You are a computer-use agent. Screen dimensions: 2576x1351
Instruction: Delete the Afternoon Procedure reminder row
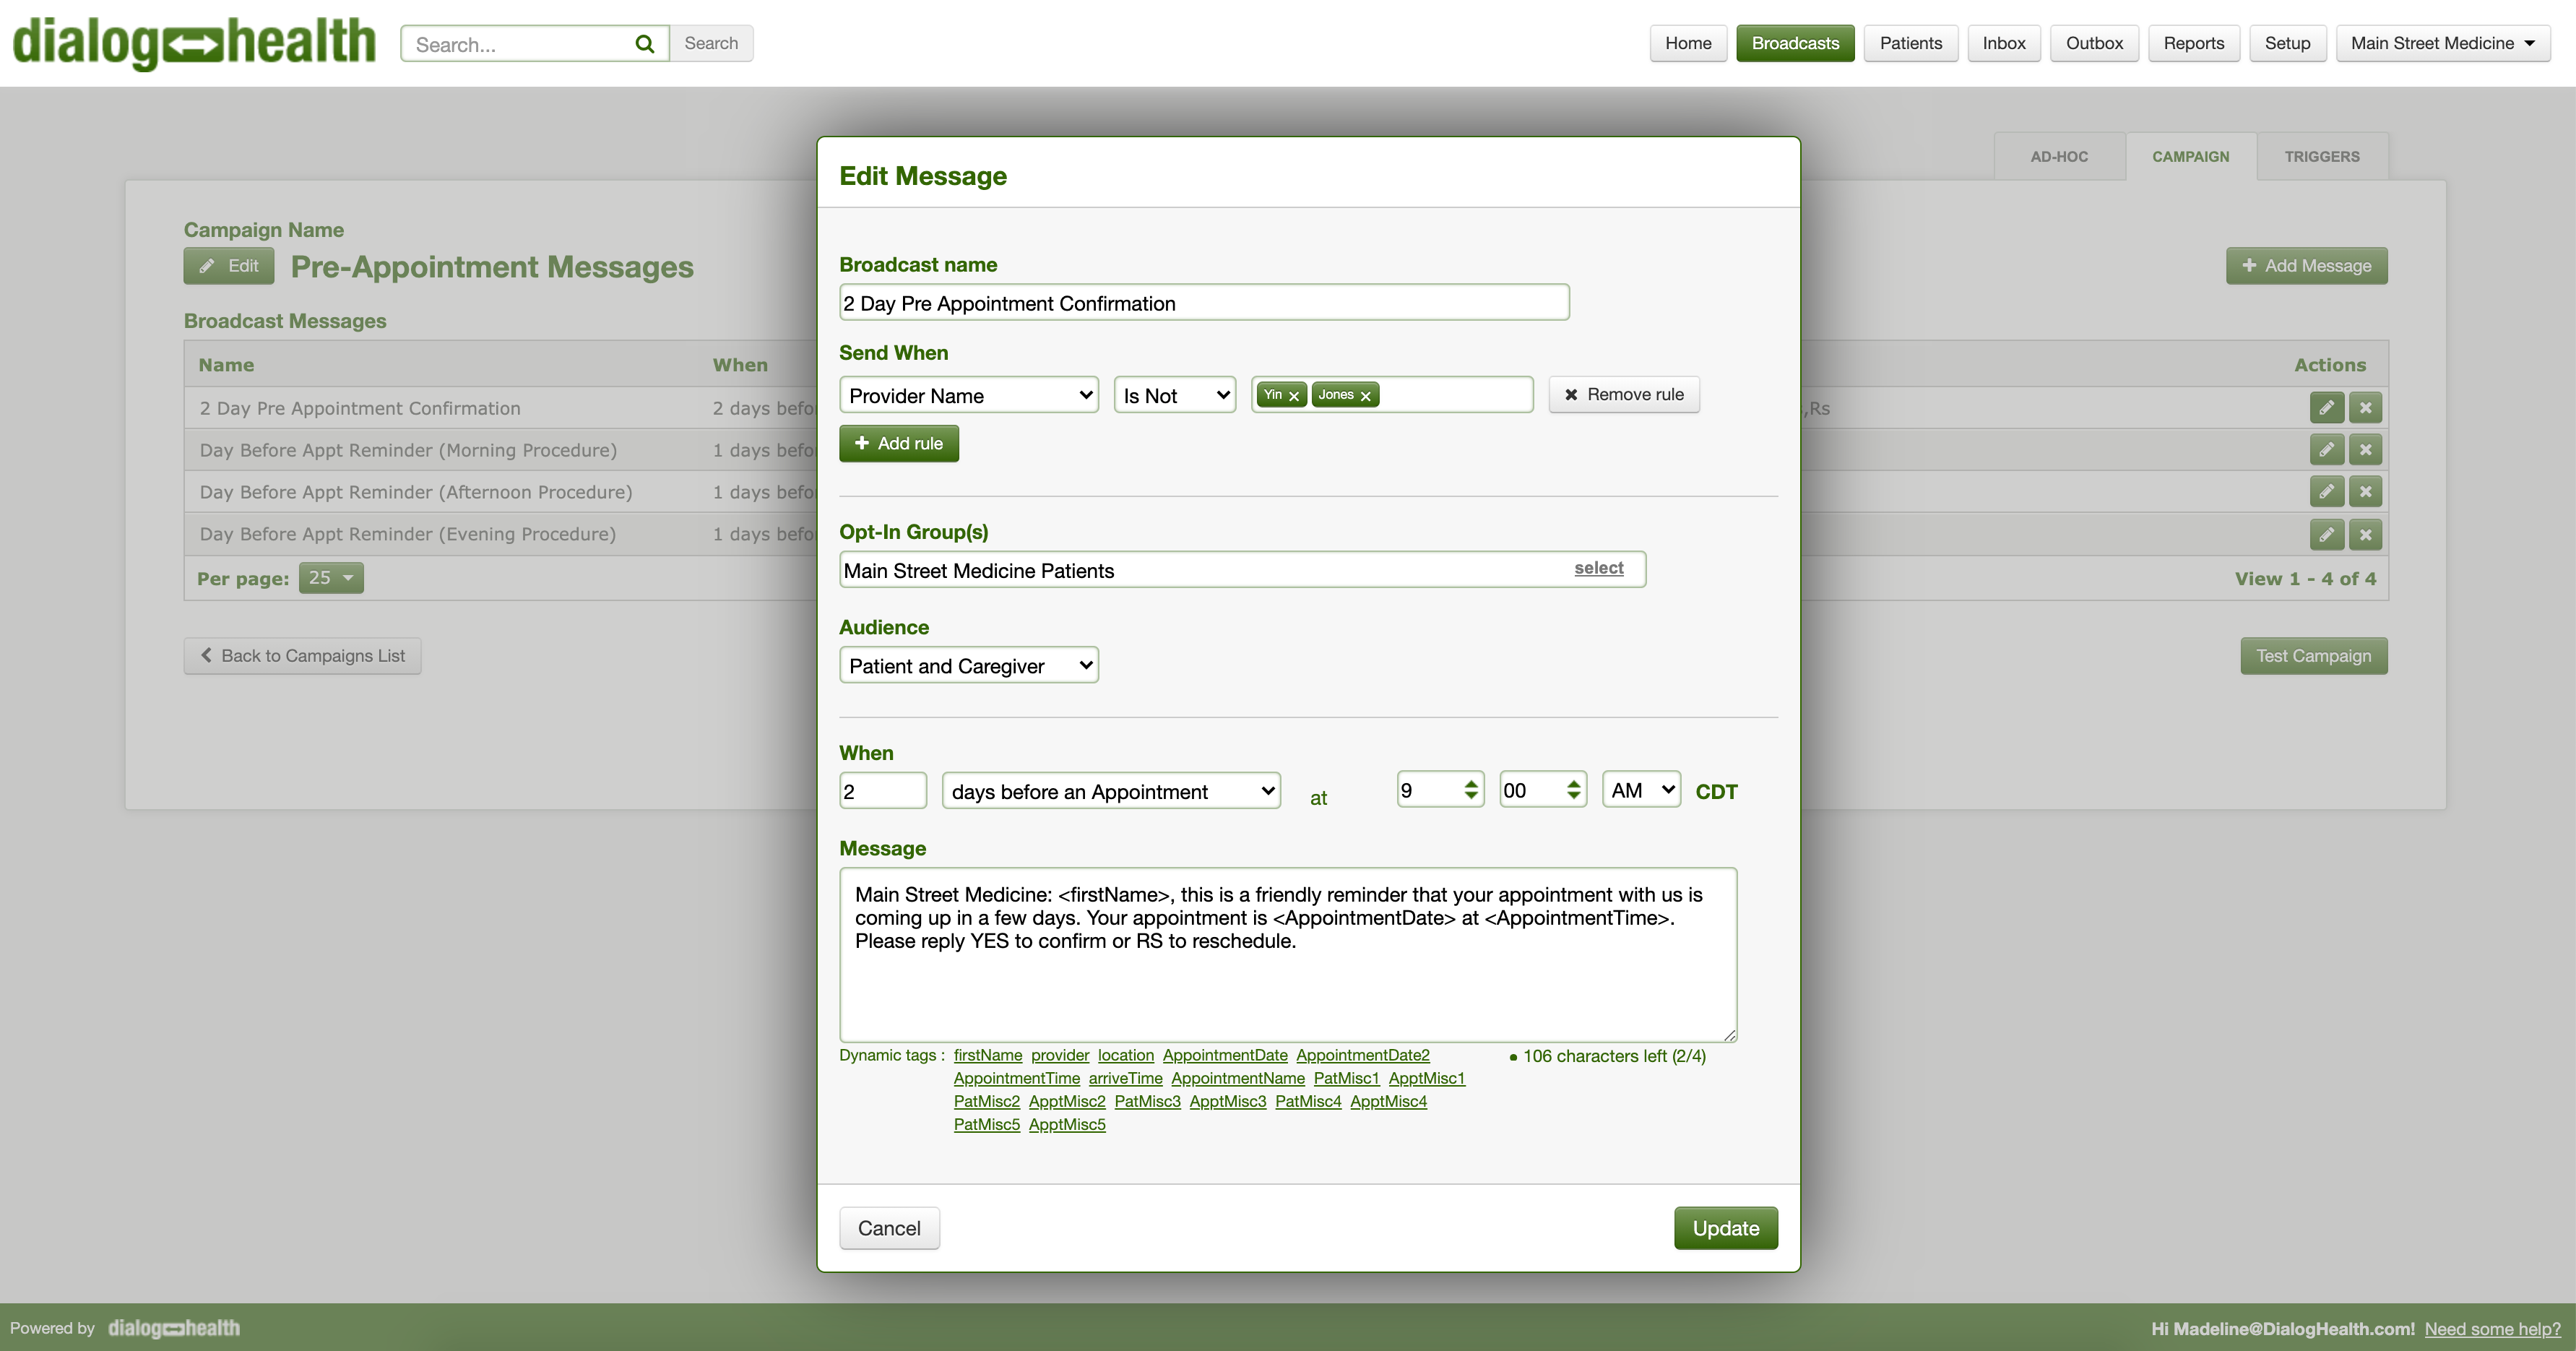click(2365, 492)
